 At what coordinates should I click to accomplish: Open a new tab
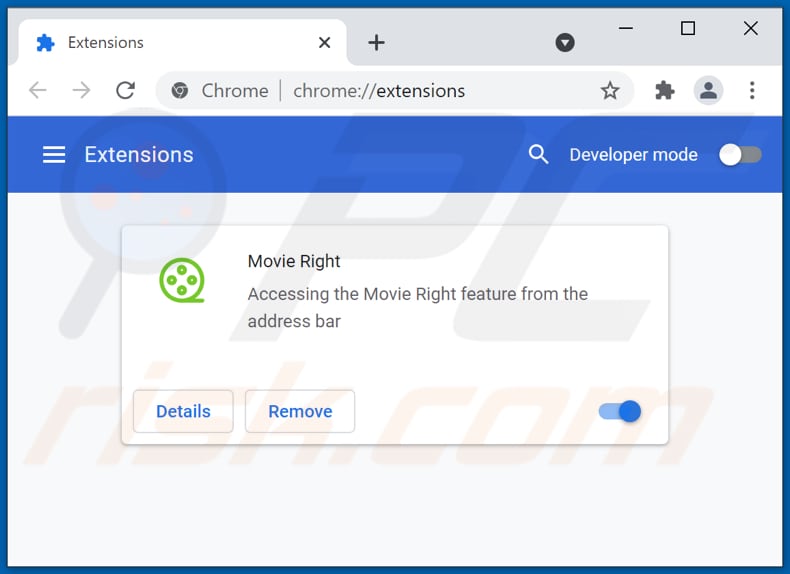point(376,42)
